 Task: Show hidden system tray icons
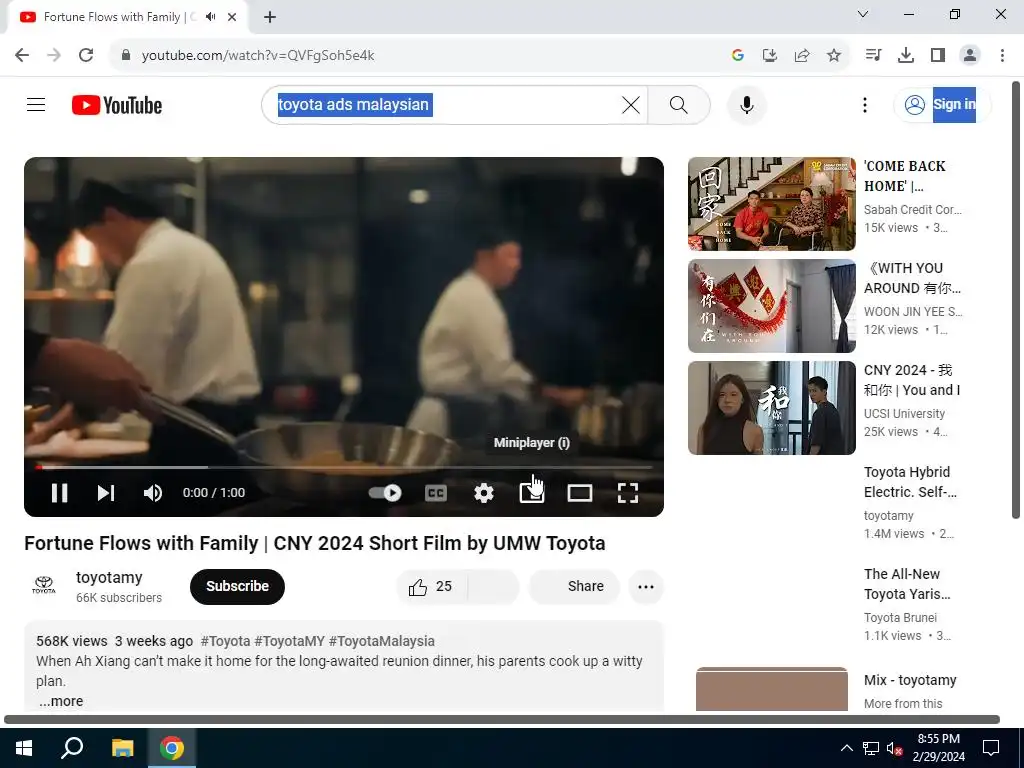(846, 748)
